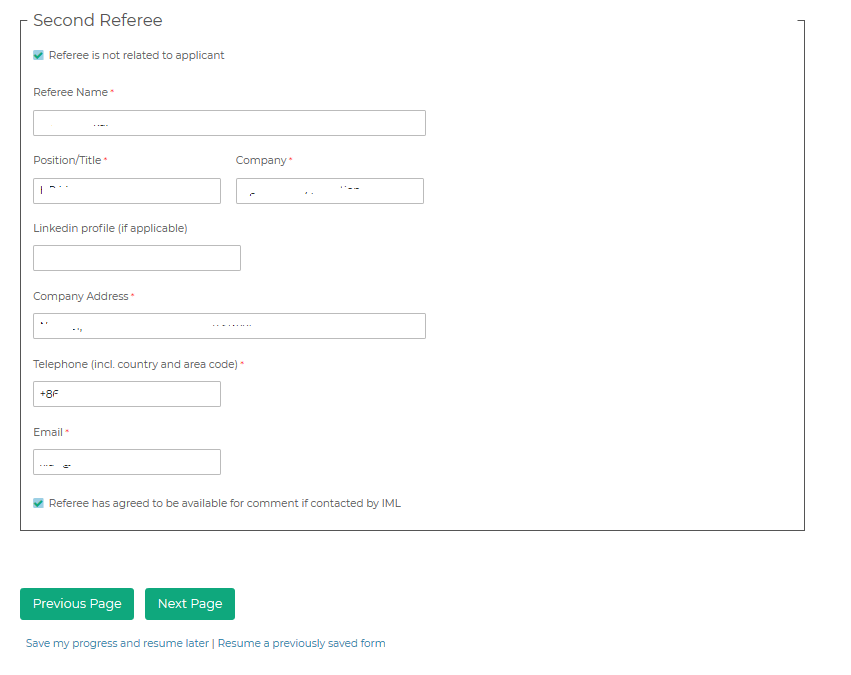851x675 pixels.
Task: Click the 'Company Address' label text
Action: [x=80, y=297]
